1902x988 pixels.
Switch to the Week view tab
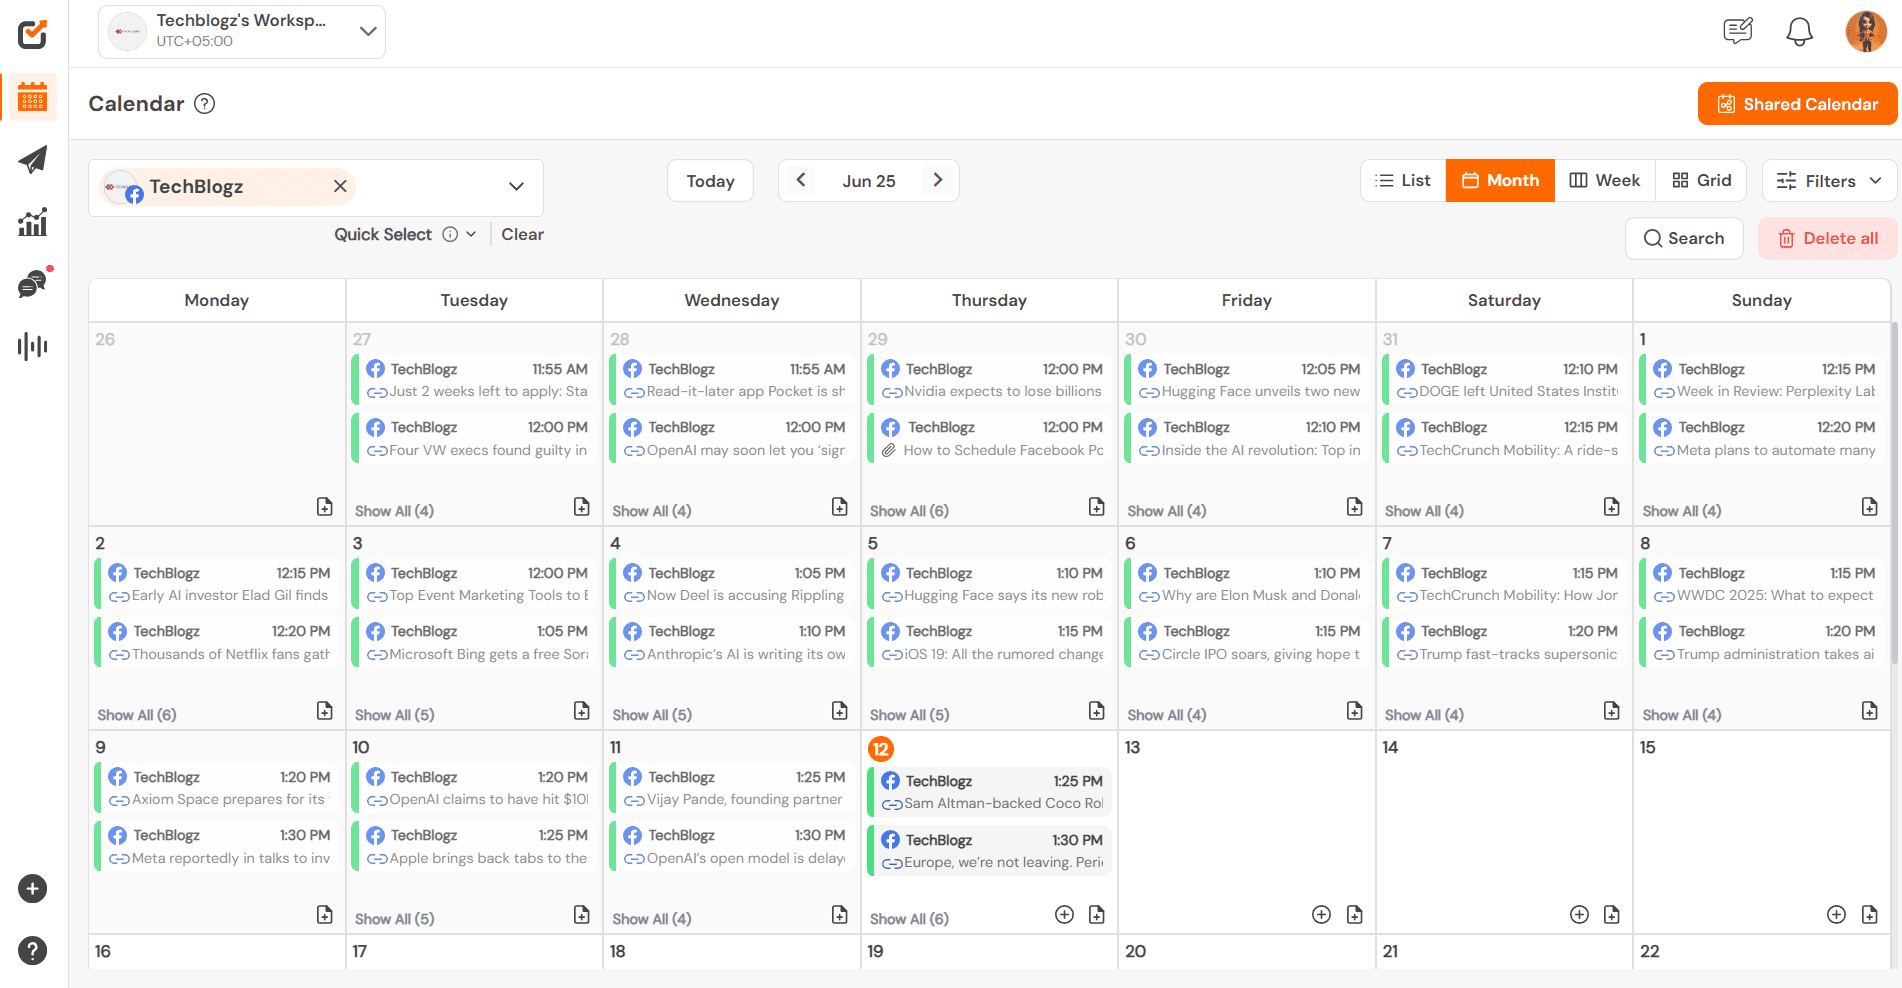click(1605, 180)
